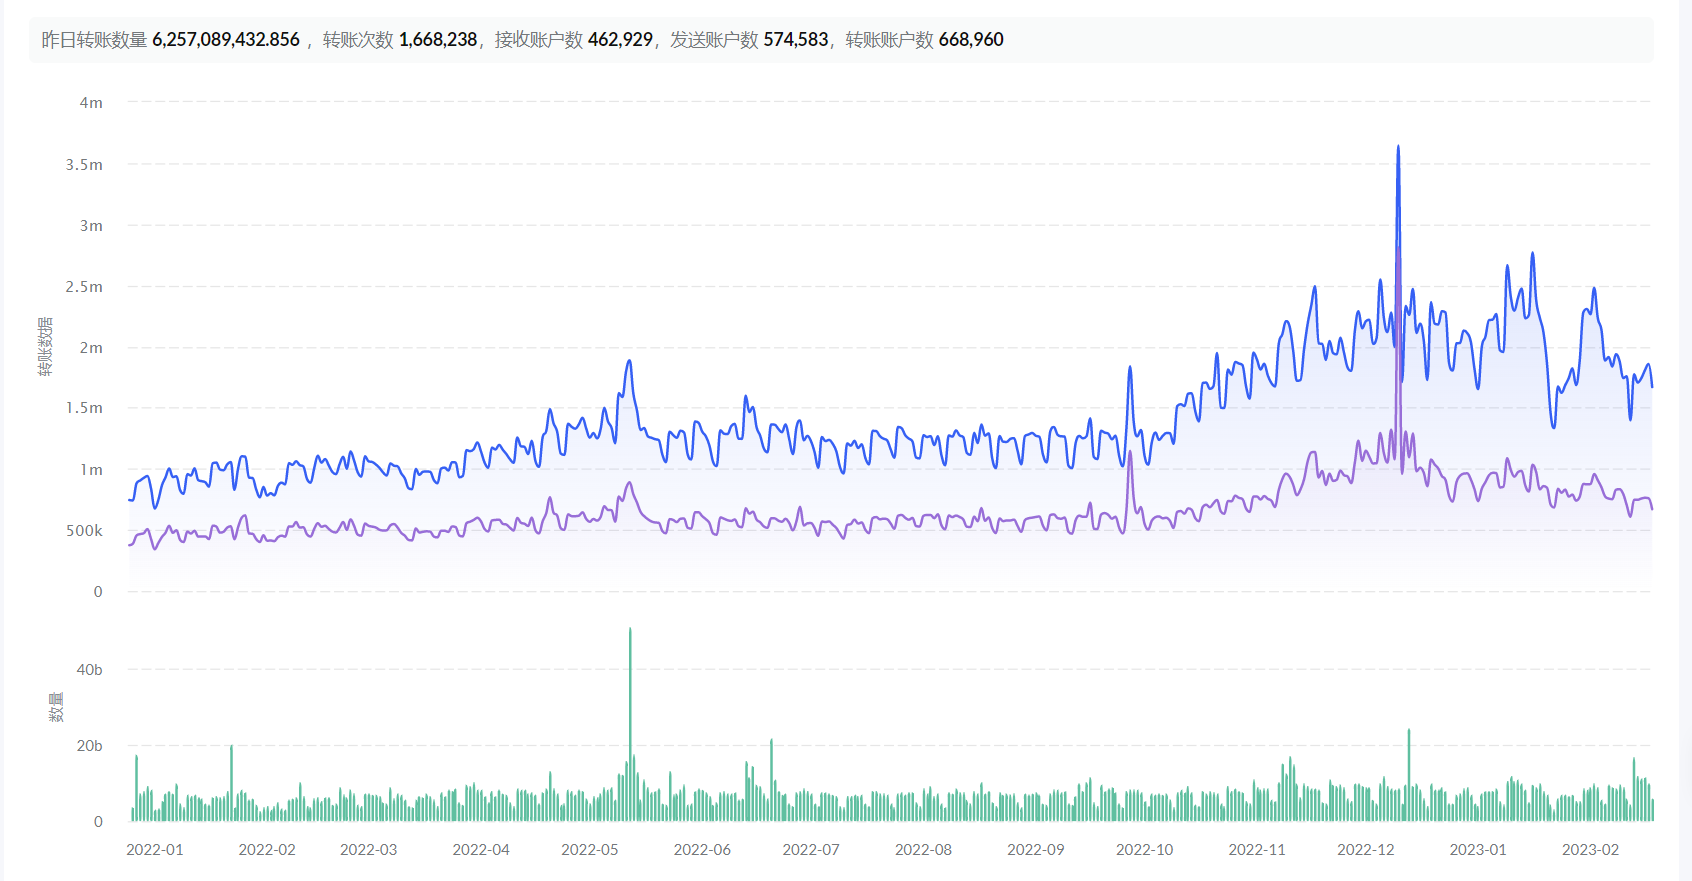Select the 2023-02 x-axis date label

1590,850
